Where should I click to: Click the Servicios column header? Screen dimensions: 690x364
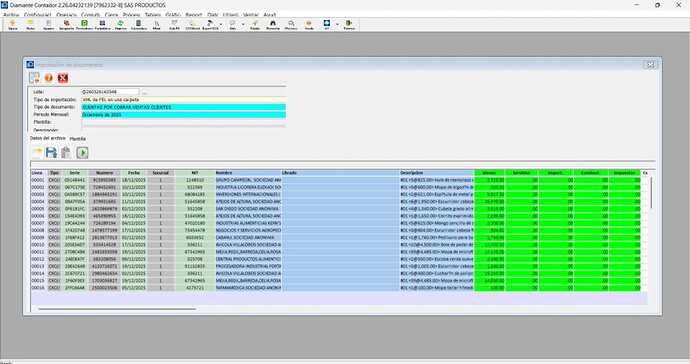521,173
